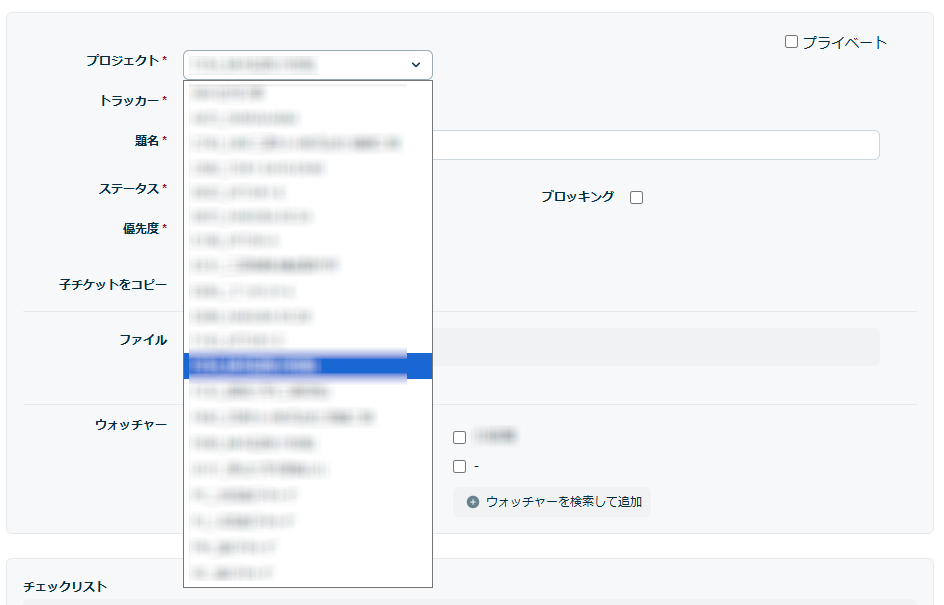Viewport: 944px width, 605px height.
Task: Click the ステータス field label
Action: 128,189
